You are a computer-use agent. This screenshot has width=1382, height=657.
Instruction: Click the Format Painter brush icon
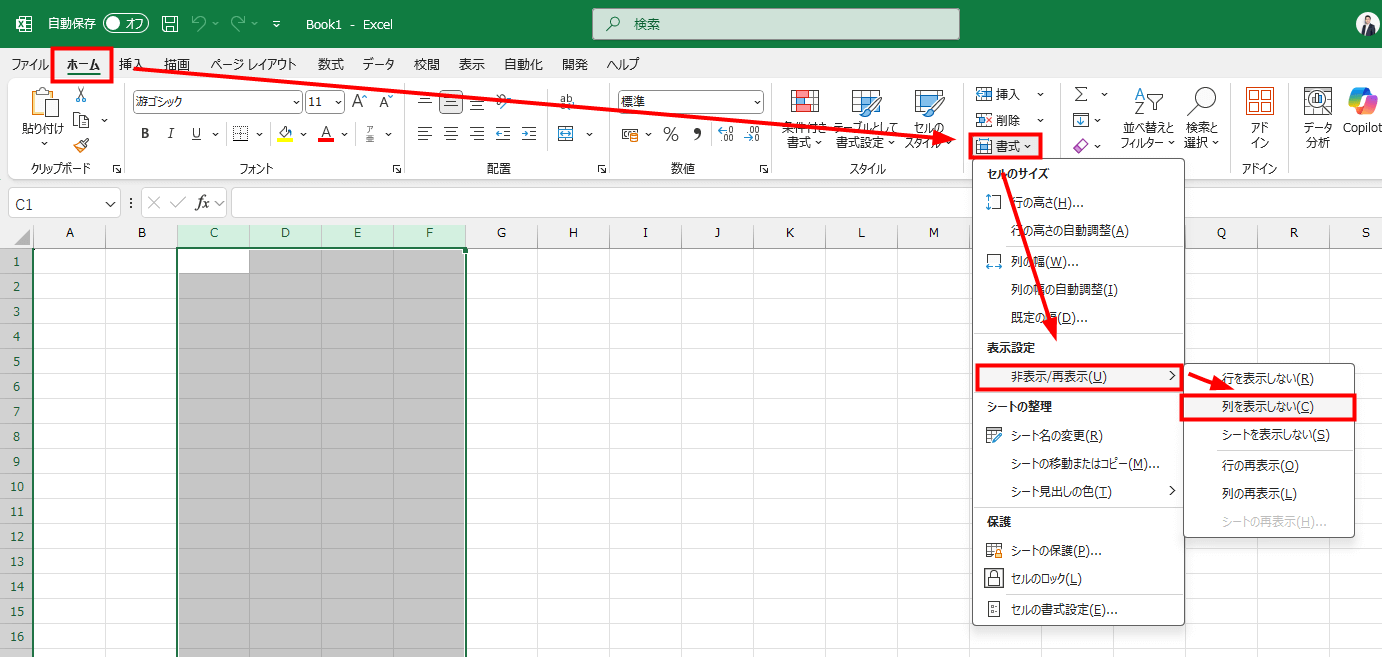pos(81,145)
